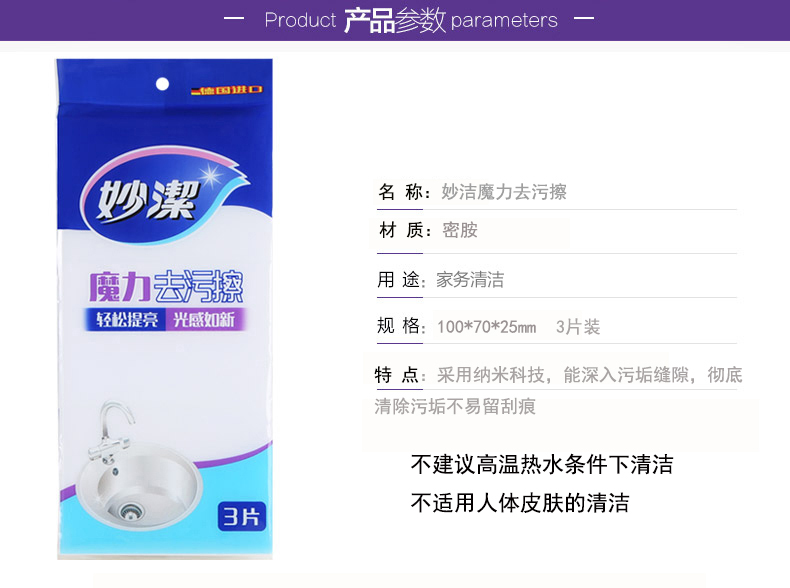This screenshot has height=588, width=790.
Task: Click the purple Product parameters banner
Action: (395, 20)
